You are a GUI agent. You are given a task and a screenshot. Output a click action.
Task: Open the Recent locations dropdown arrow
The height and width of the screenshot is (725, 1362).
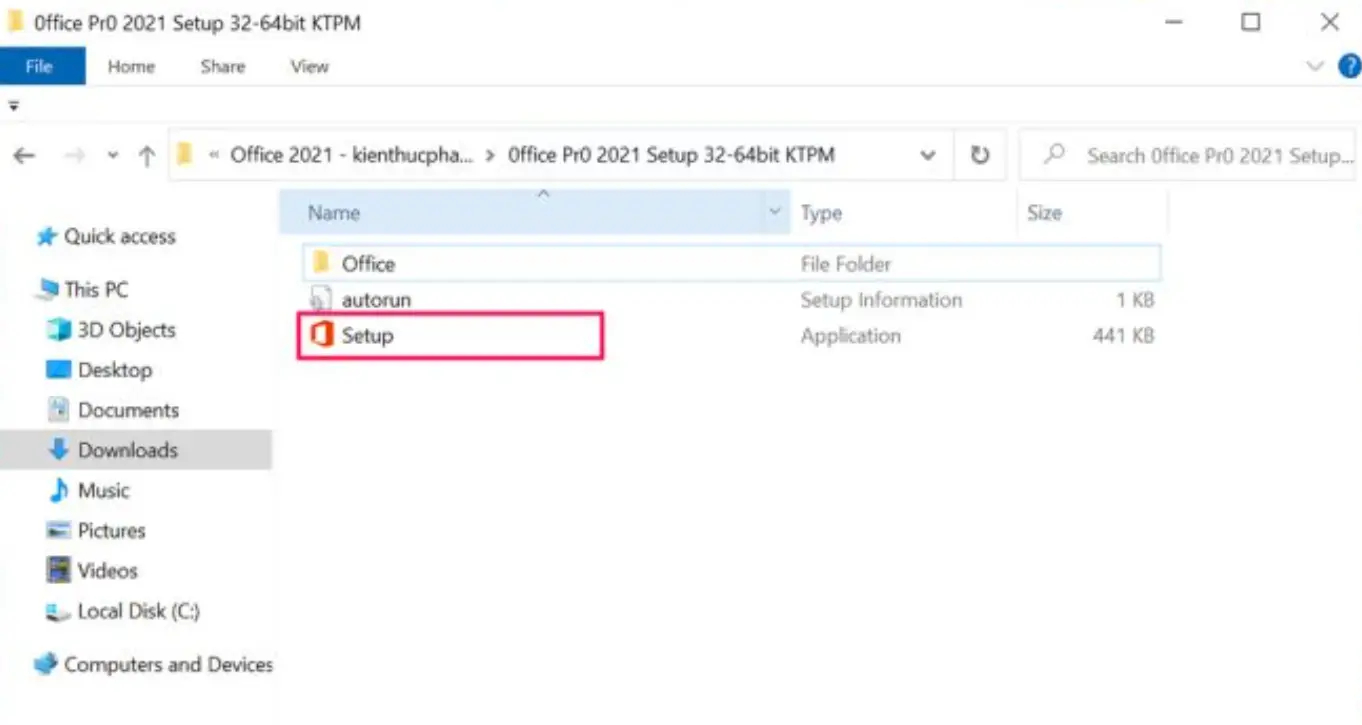113,155
